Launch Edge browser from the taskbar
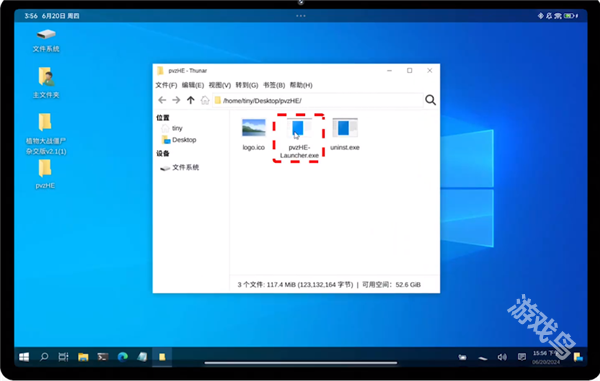600x381 pixels. [x=122, y=357]
